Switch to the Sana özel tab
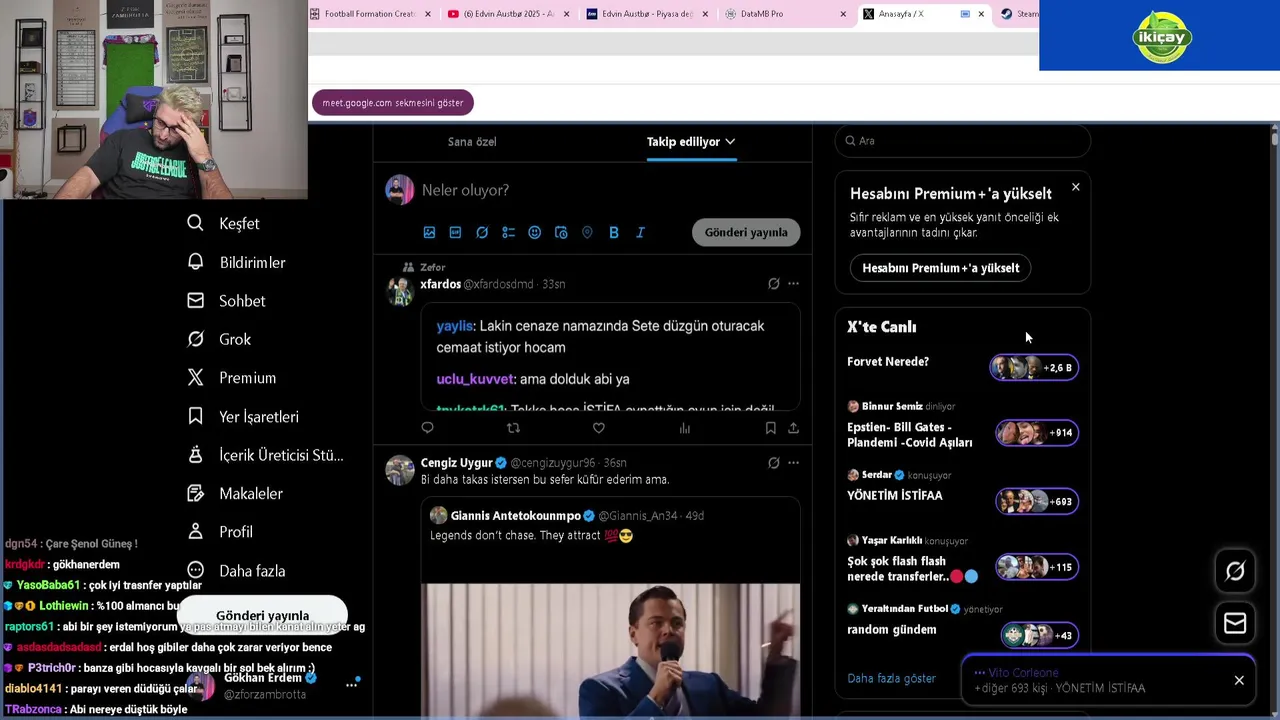The width and height of the screenshot is (1280, 720). (x=472, y=142)
